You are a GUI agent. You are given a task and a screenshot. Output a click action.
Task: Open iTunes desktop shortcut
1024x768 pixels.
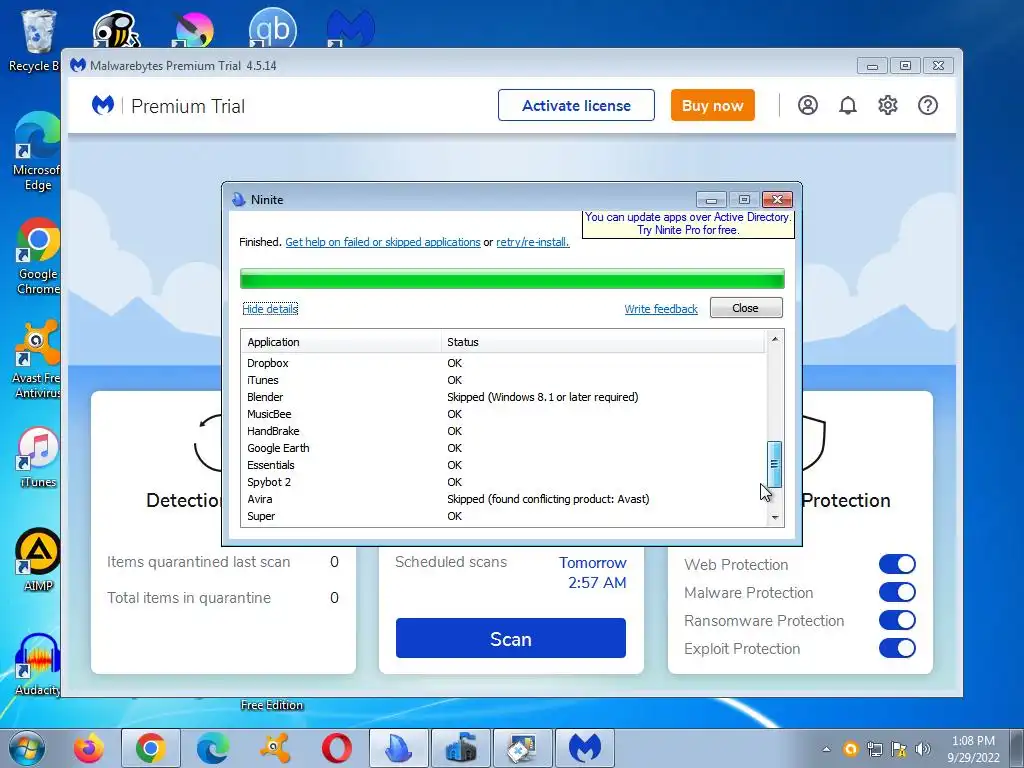(x=38, y=457)
